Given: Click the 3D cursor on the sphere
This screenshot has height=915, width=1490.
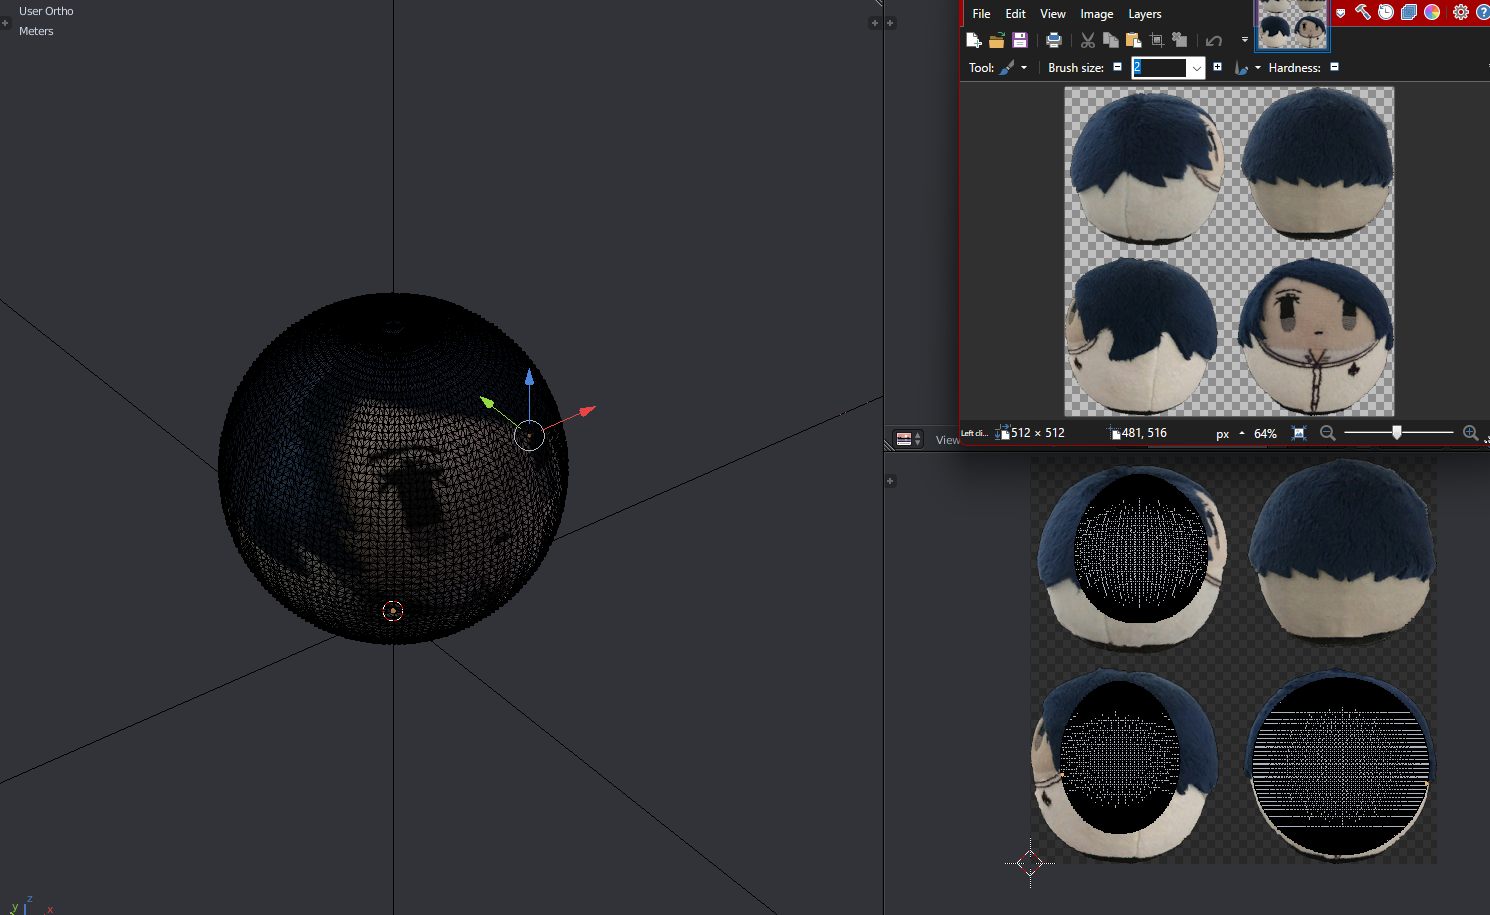Looking at the screenshot, I should [393, 610].
